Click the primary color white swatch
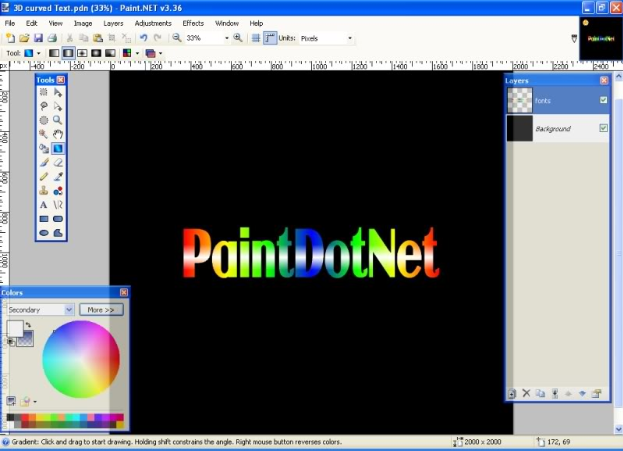Image resolution: width=623 pixels, height=451 pixels. pyautogui.click(x=15, y=329)
